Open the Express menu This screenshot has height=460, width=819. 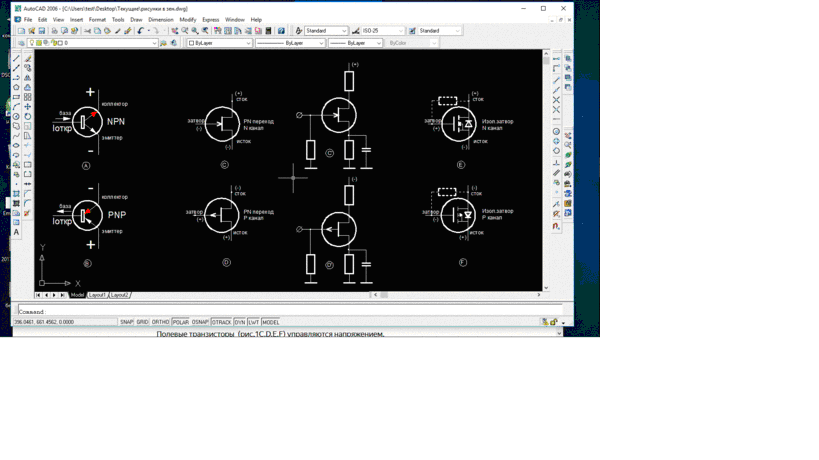[210, 20]
